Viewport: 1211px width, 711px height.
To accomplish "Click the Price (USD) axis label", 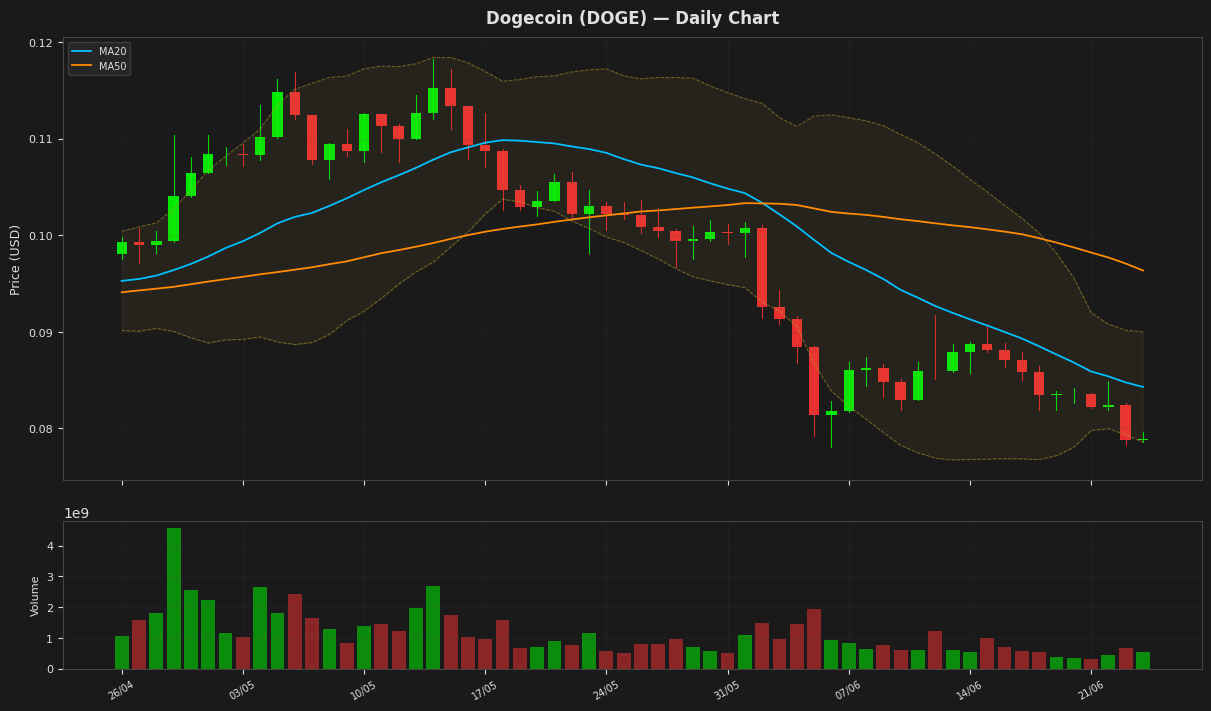I will (x=15, y=259).
